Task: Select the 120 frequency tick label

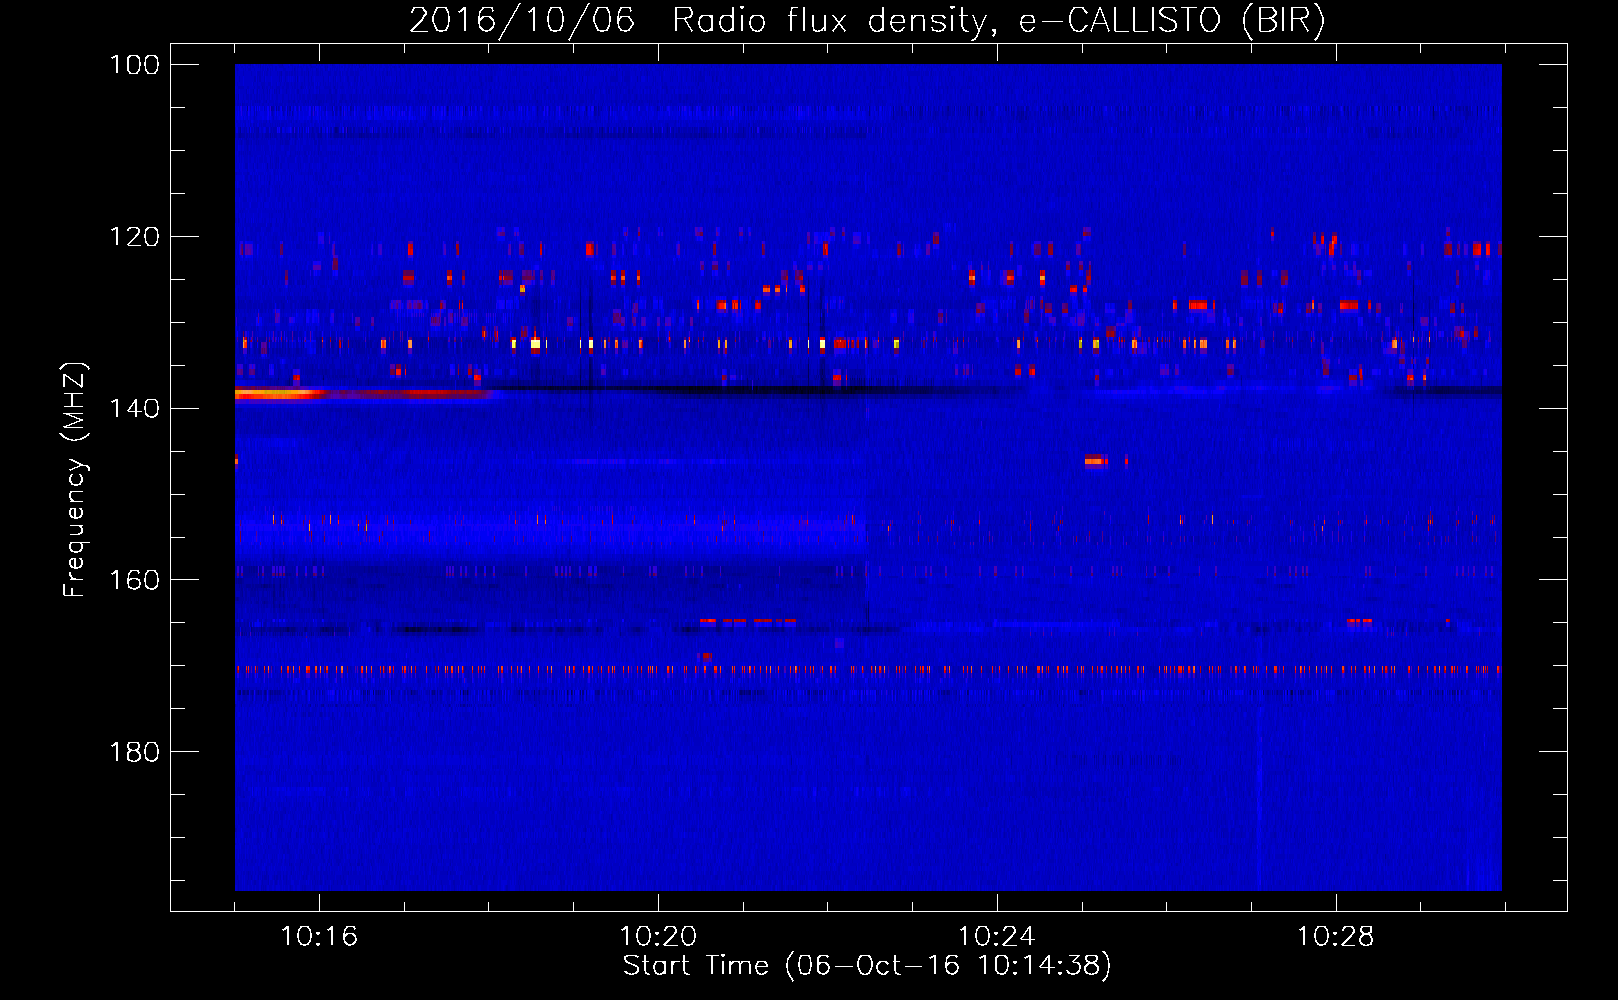Action: 136,237
